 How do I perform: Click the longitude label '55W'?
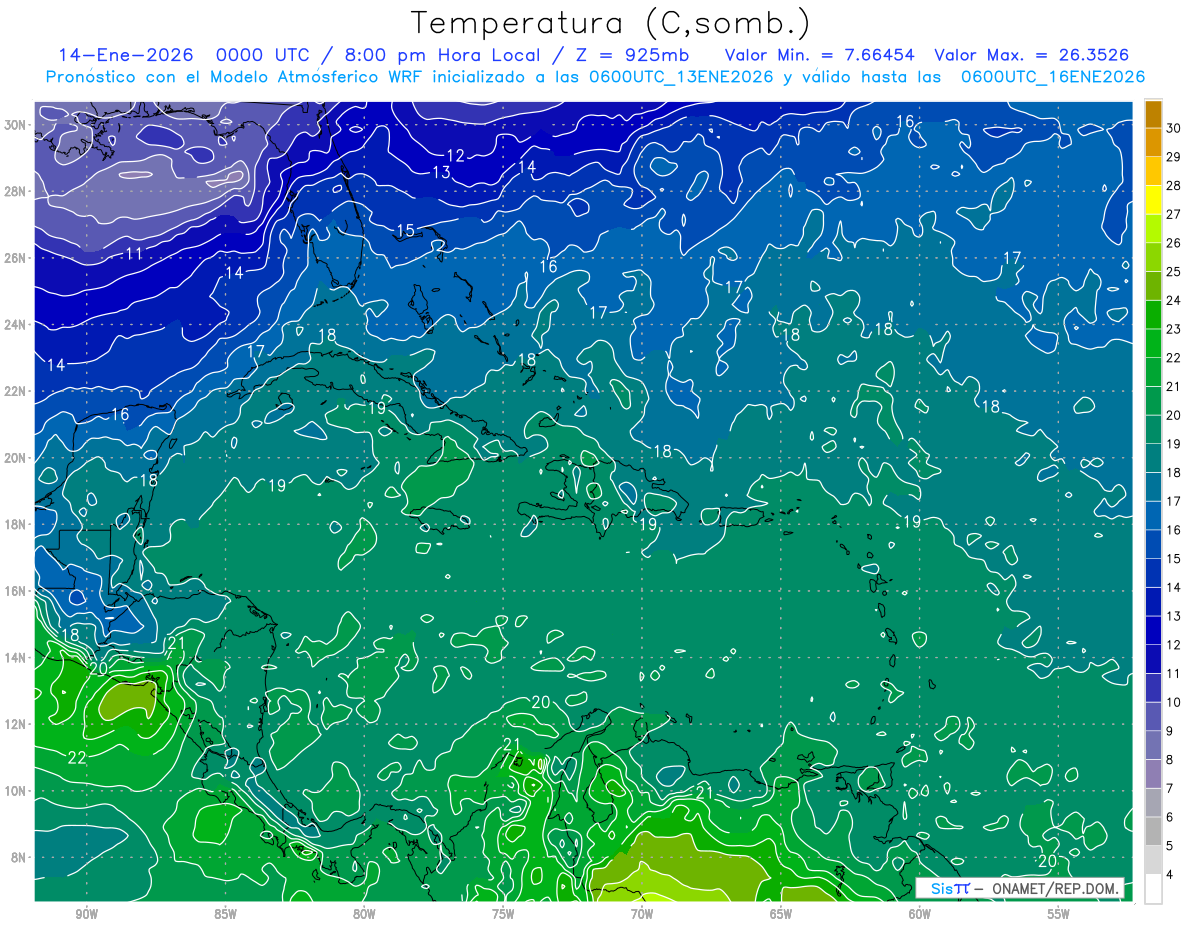(x=1059, y=913)
